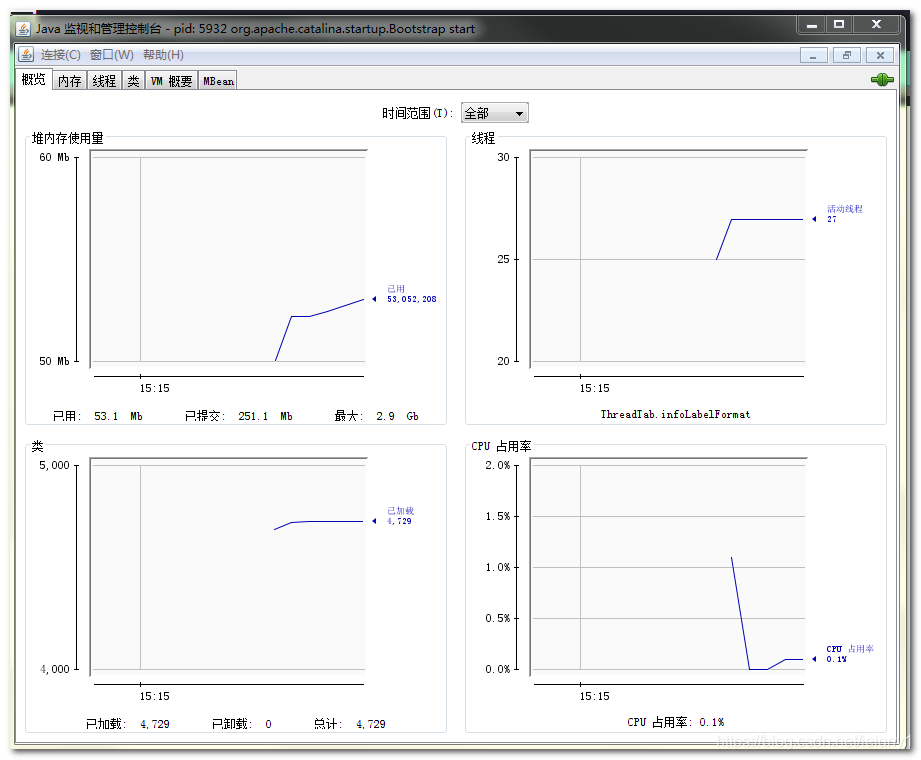This screenshot has height=760, width=921.
Task: Click the 已卸载: 0 value
Action: click(x=241, y=724)
